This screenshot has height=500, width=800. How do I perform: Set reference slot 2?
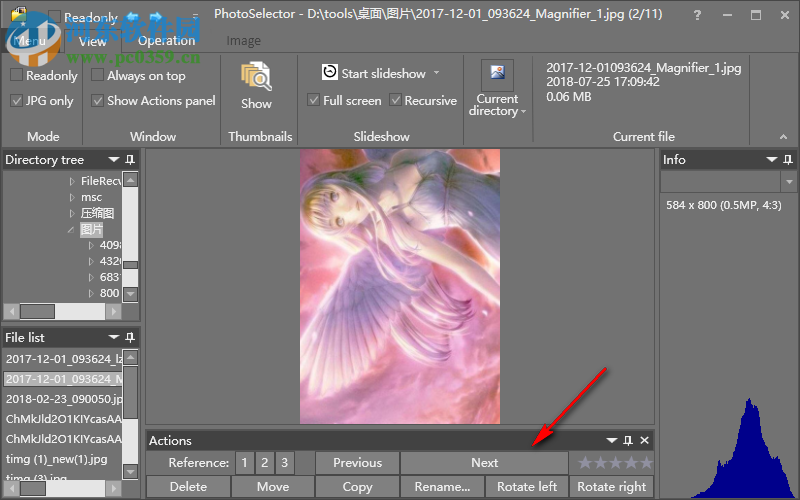[264, 463]
